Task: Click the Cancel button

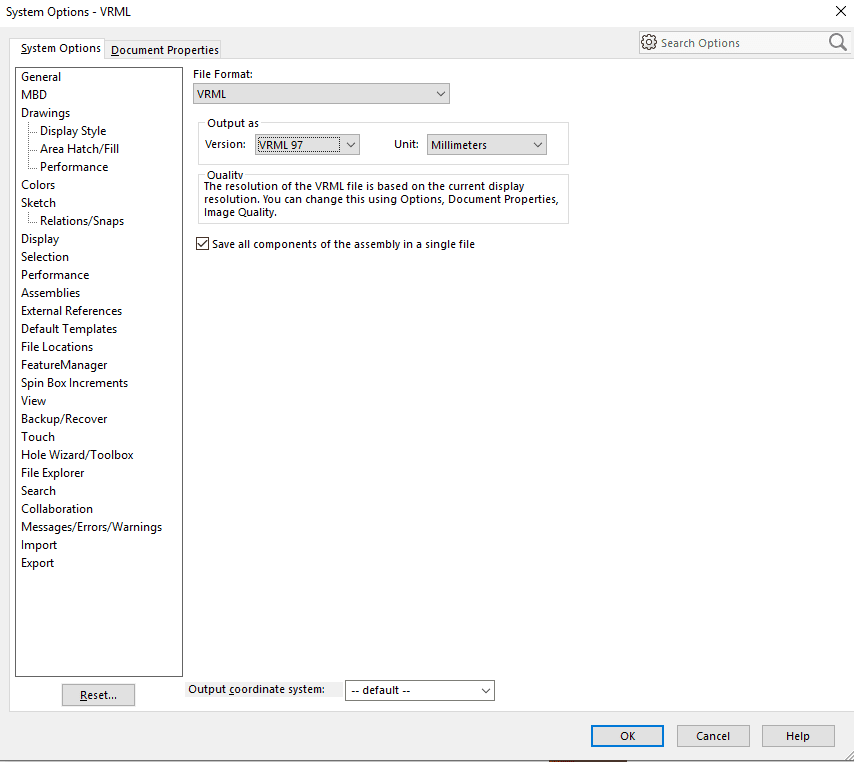Action: pyautogui.click(x=713, y=736)
